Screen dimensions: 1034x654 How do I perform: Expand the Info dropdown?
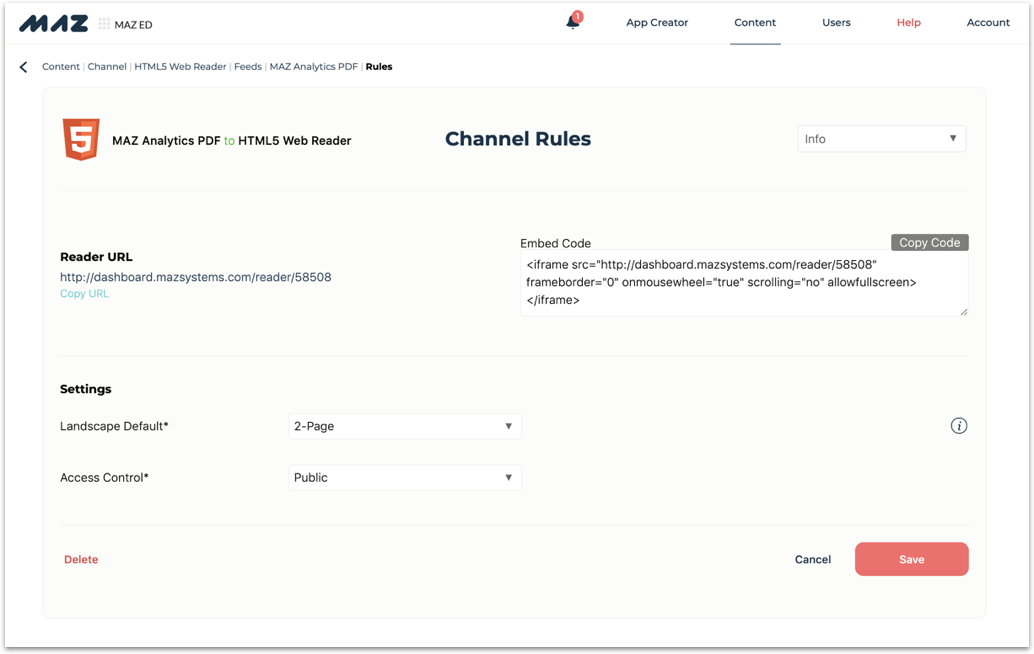882,139
